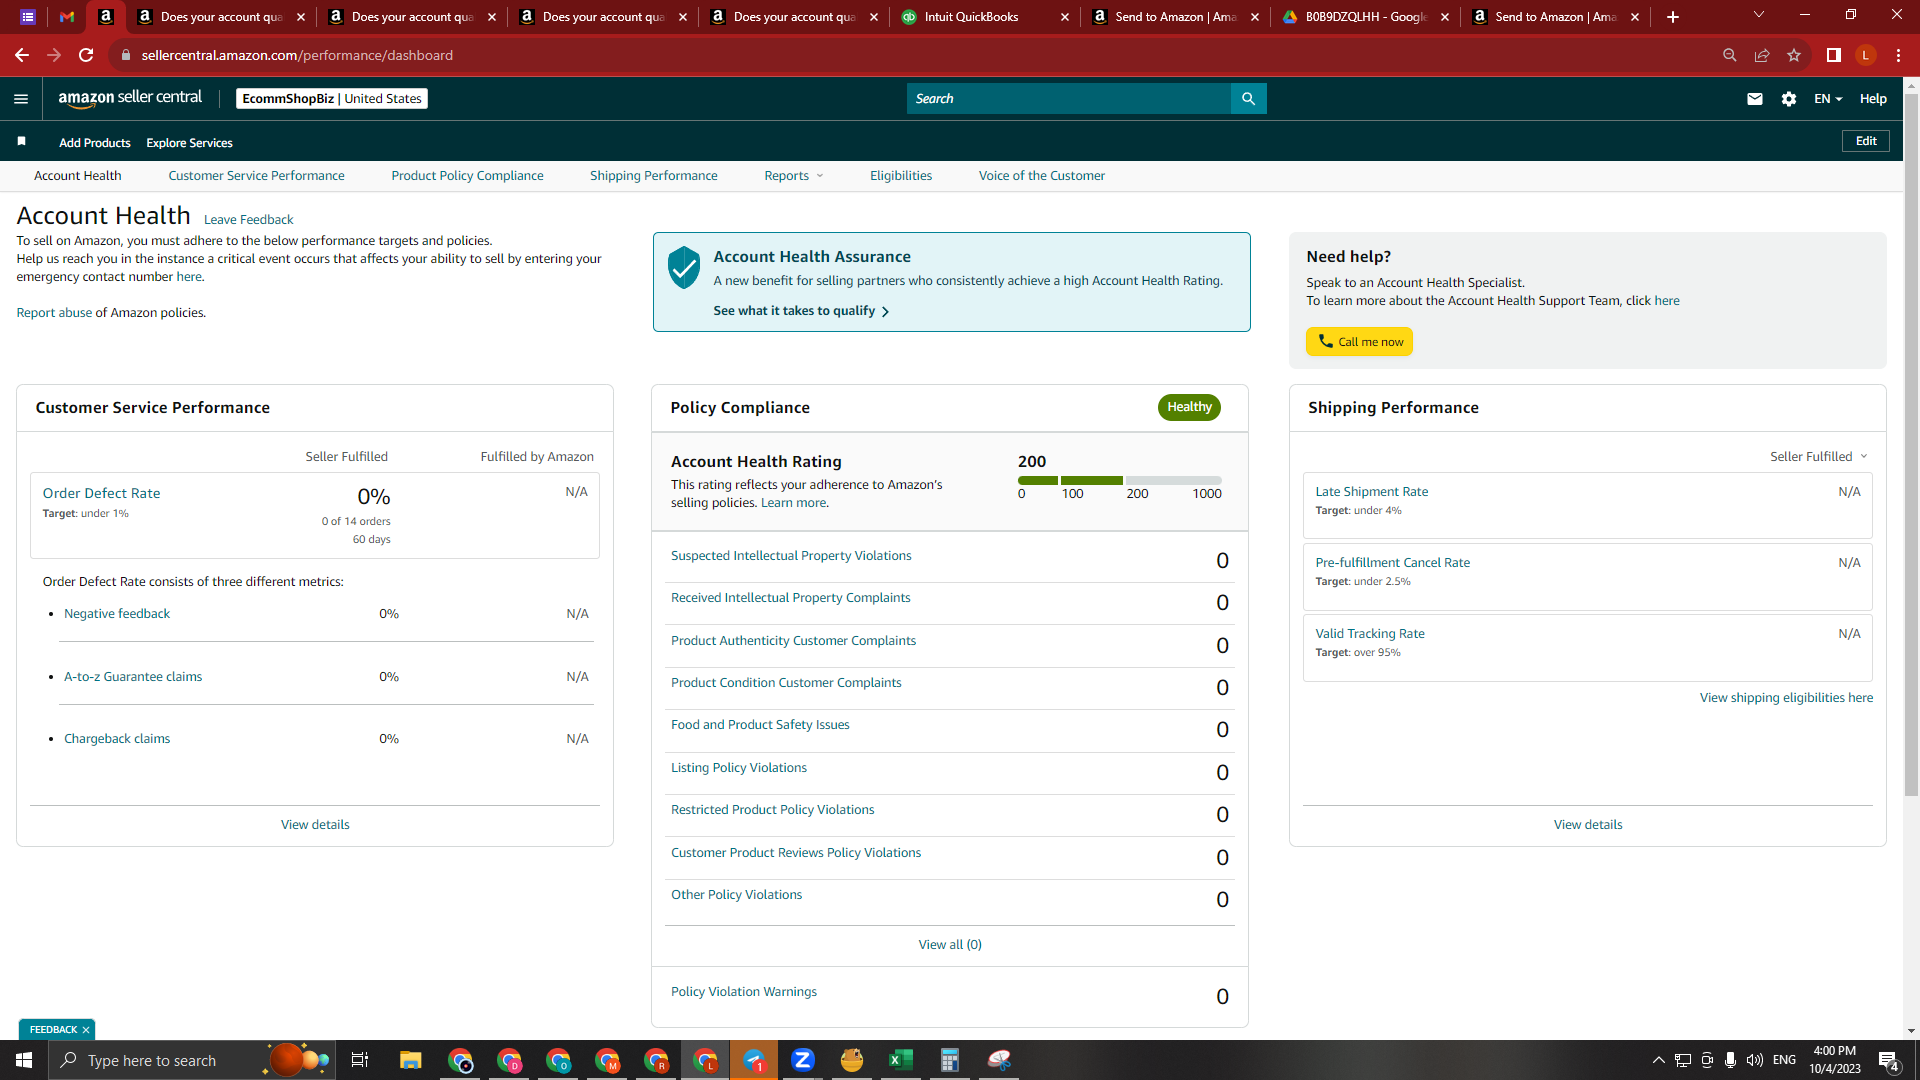Open the Report abuse link

pyautogui.click(x=54, y=313)
